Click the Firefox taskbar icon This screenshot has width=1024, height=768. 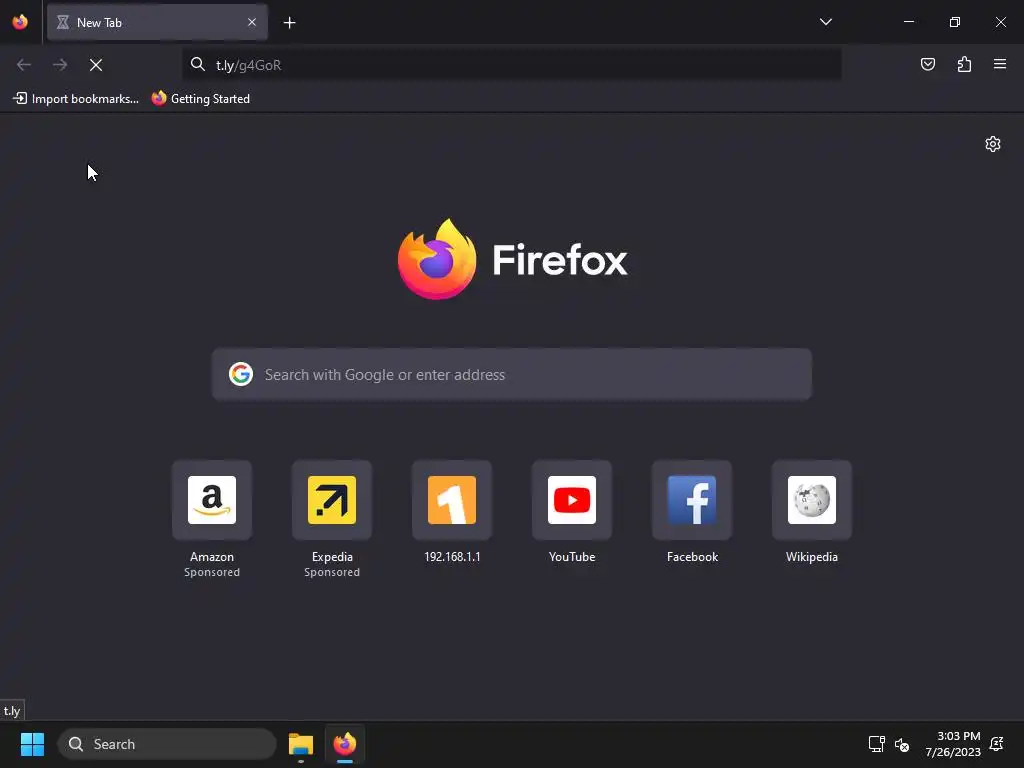345,744
